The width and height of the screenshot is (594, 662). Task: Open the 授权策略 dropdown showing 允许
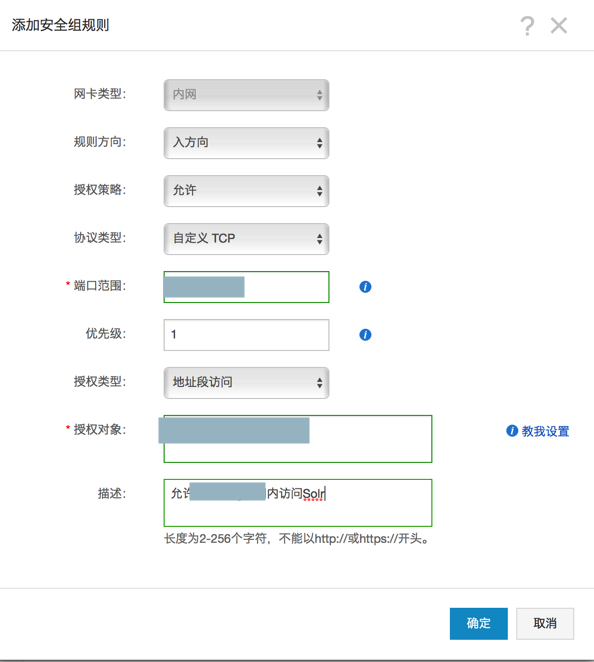246,191
